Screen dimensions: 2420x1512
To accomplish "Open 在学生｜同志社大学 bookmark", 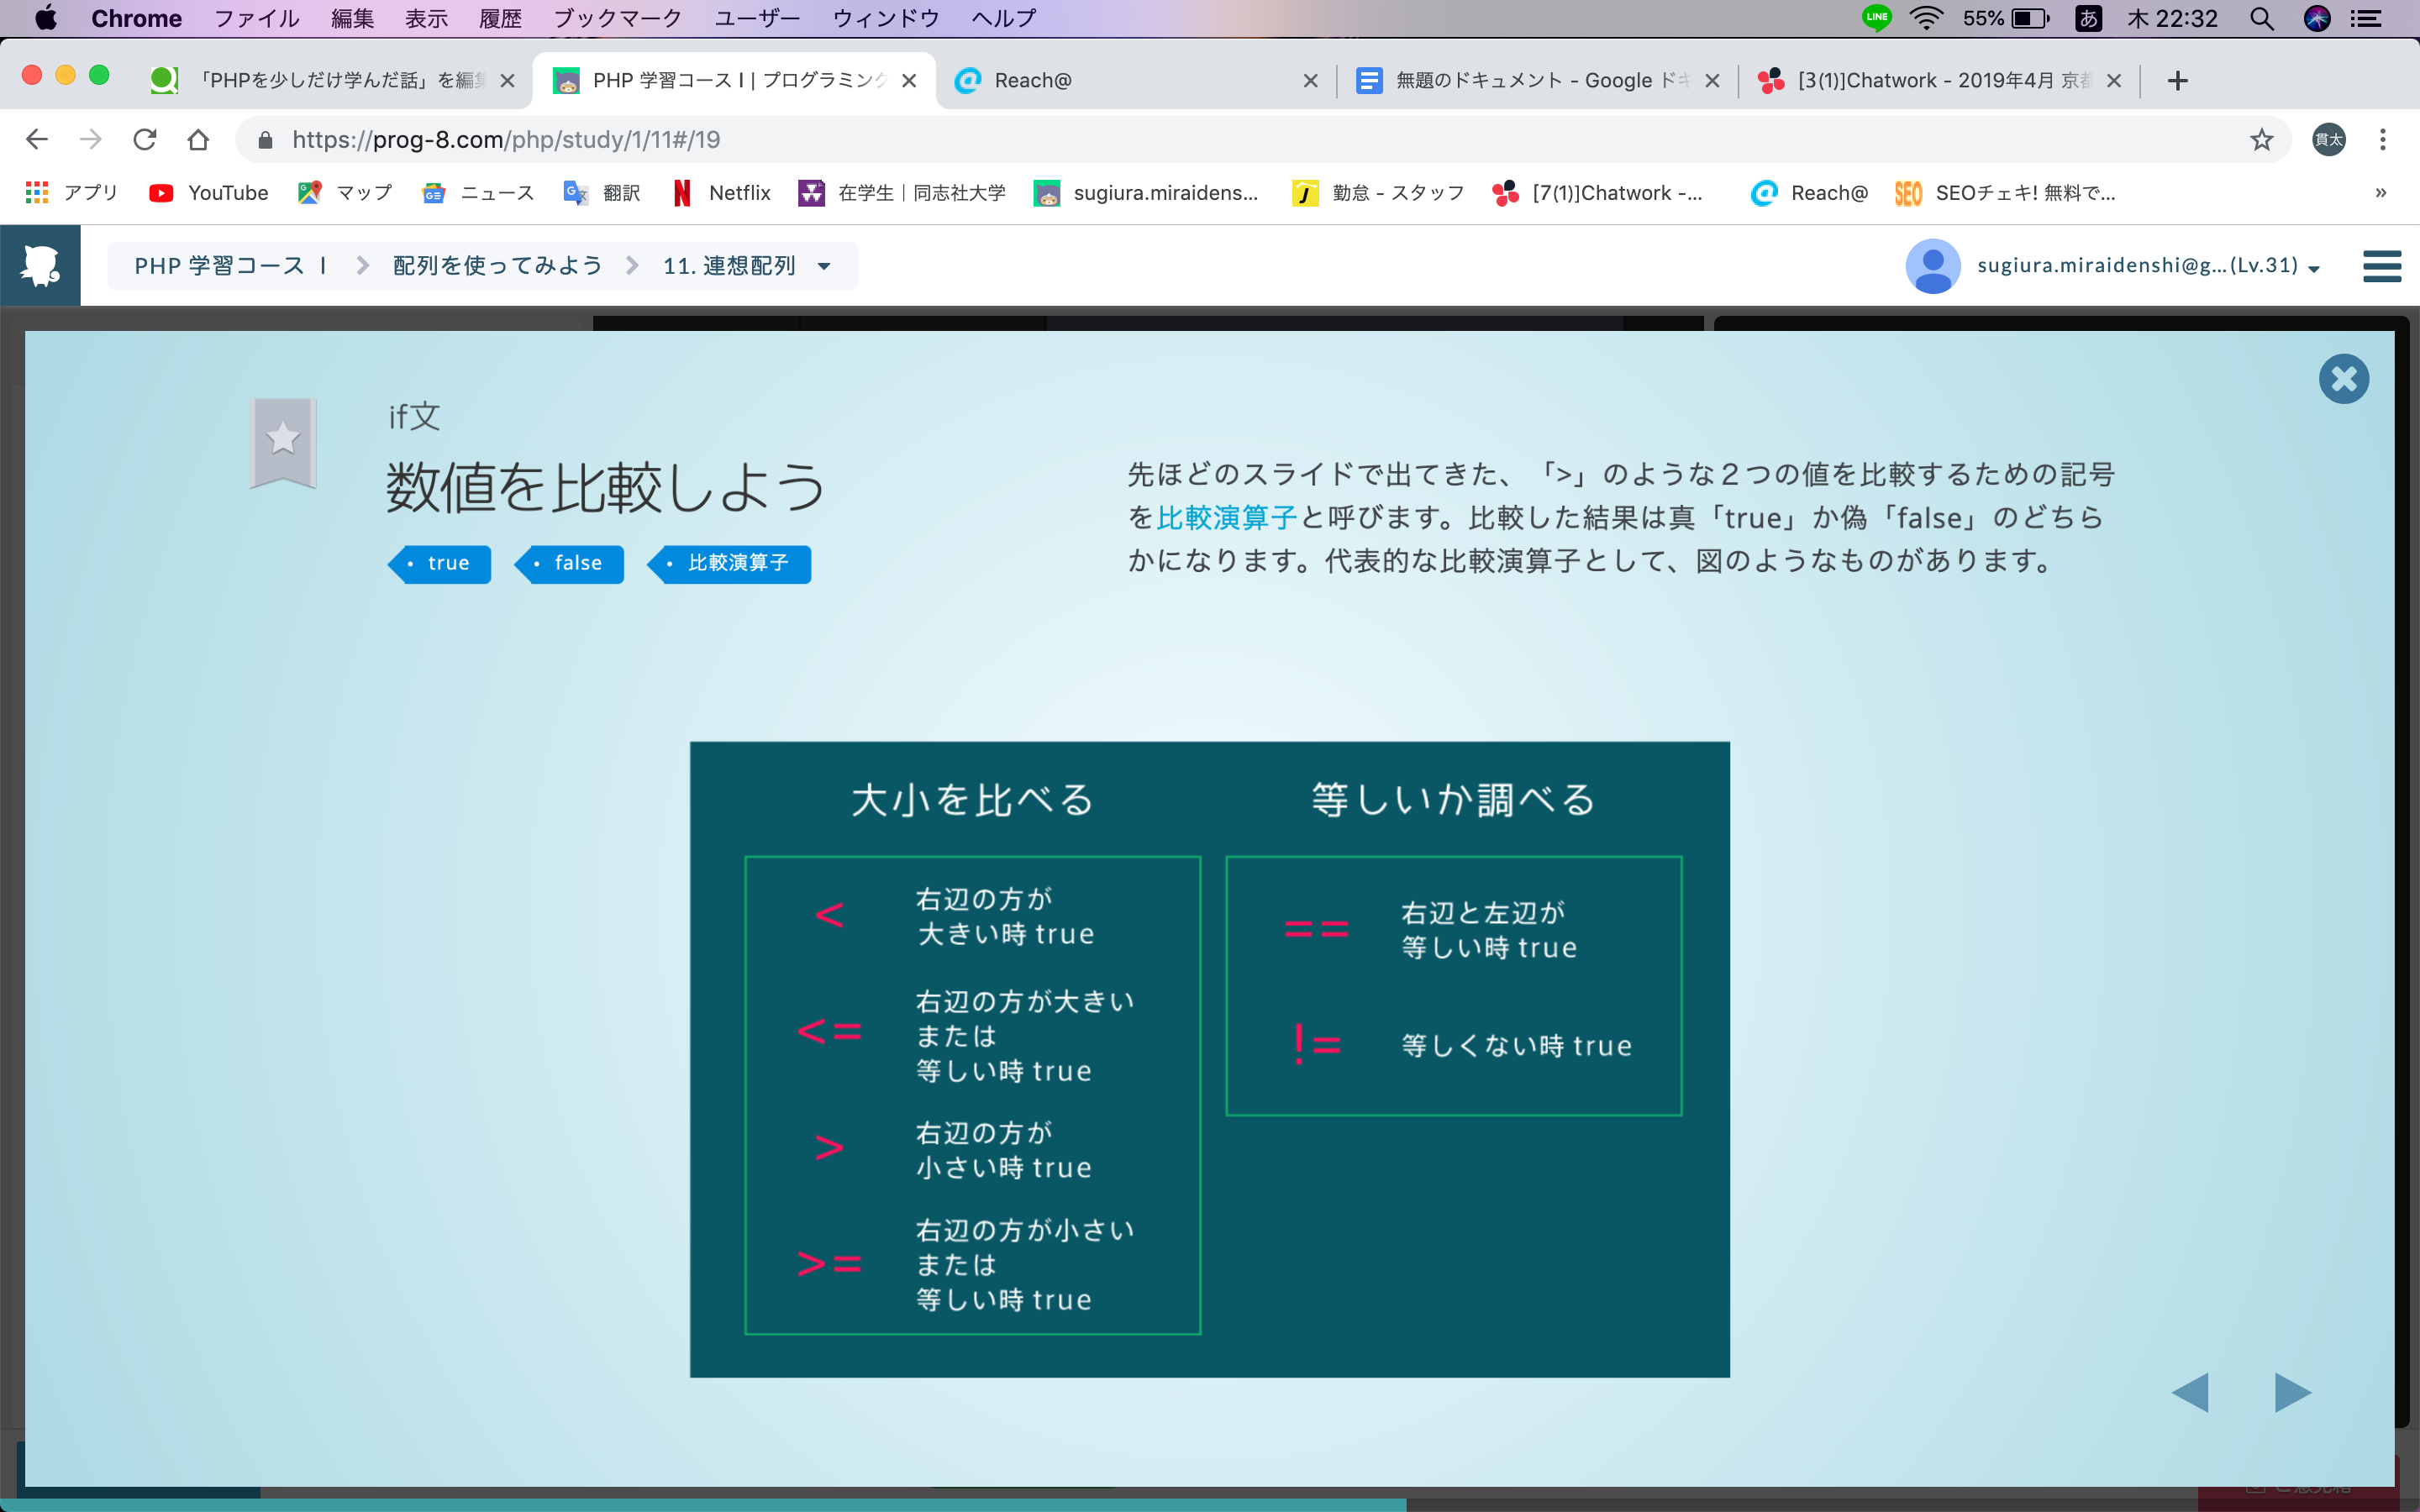I will [x=902, y=193].
